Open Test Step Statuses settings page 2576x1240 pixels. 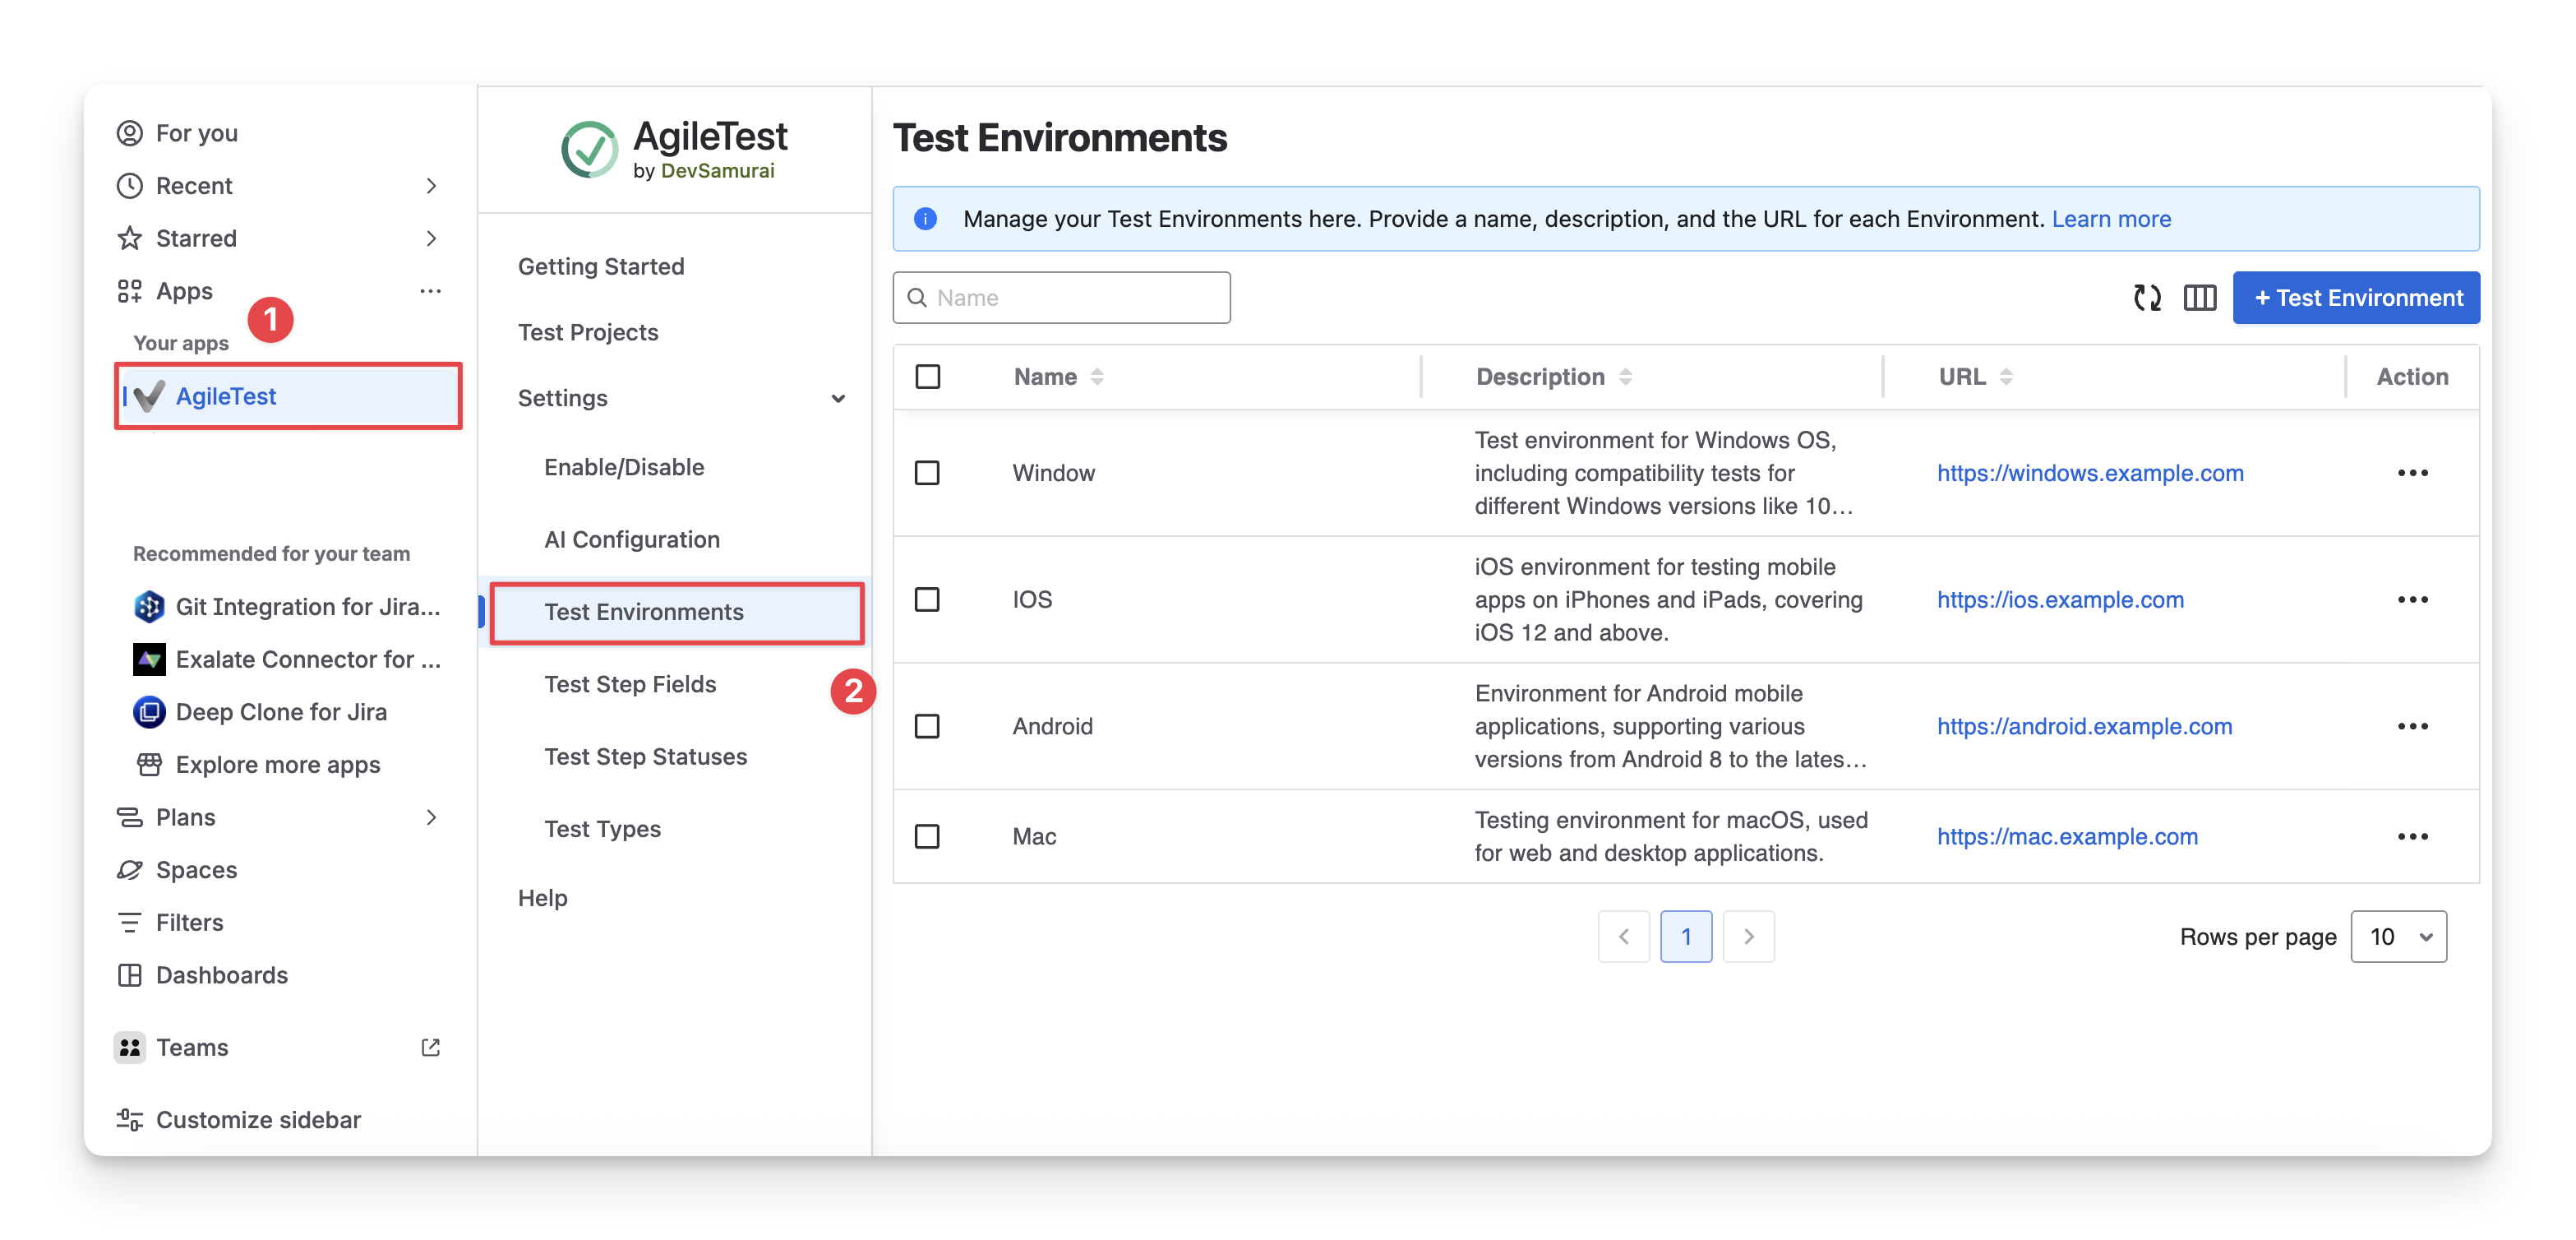point(645,757)
